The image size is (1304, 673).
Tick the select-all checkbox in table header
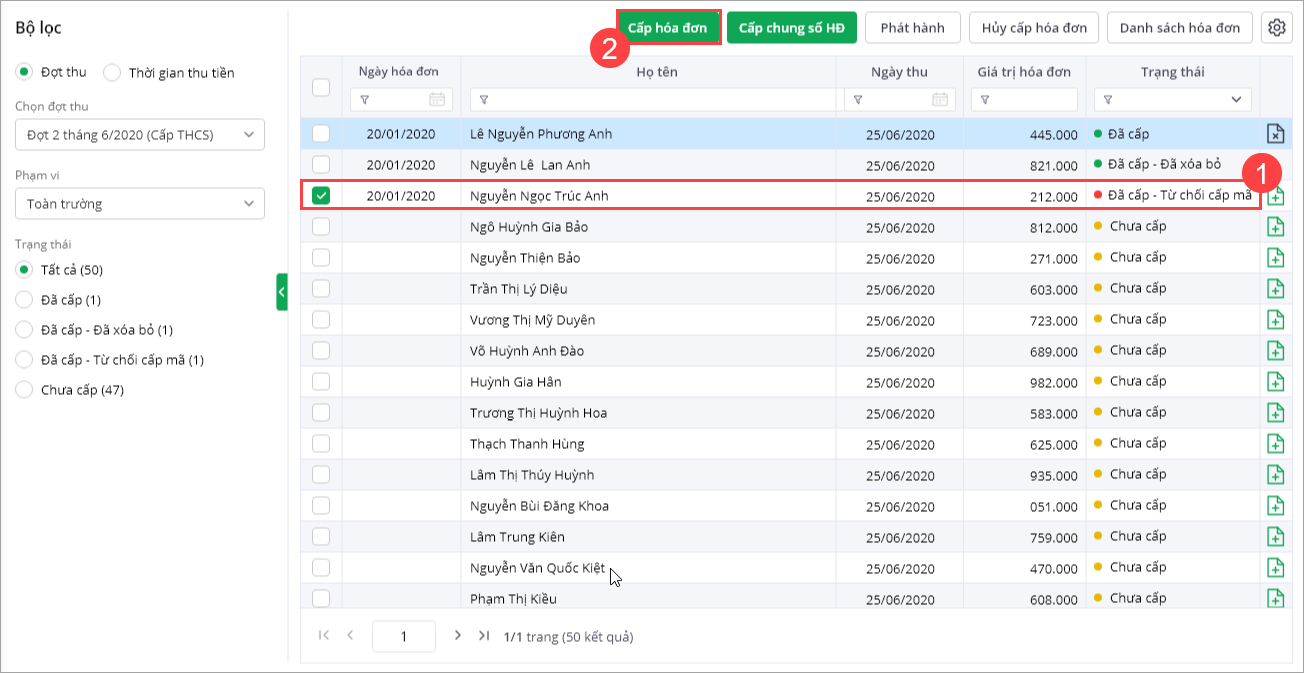click(x=321, y=87)
